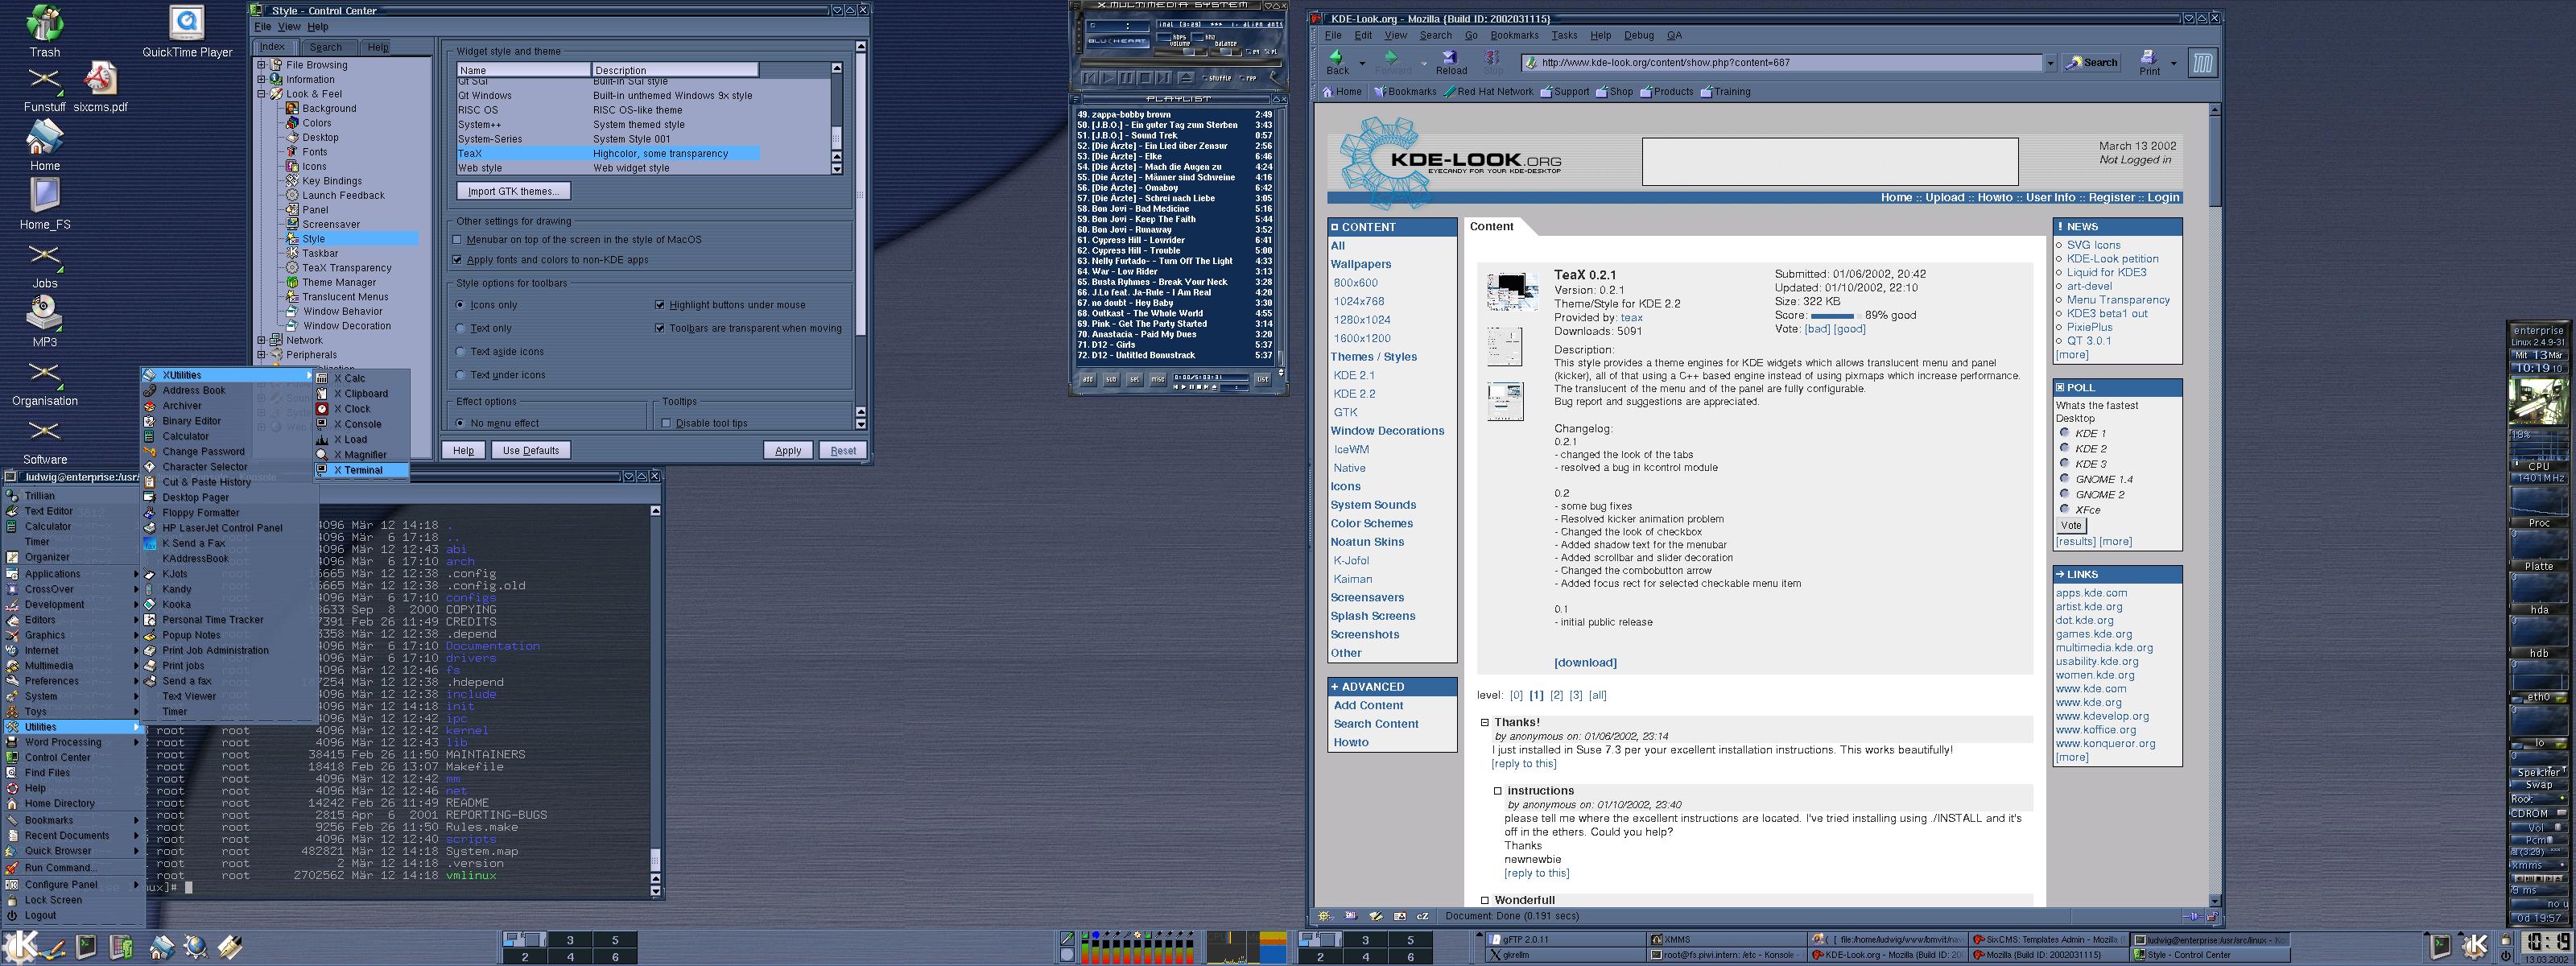Reload the KDE-Look page in Mozilla
Viewport: 2576px width, 966px height.
click(x=1451, y=62)
